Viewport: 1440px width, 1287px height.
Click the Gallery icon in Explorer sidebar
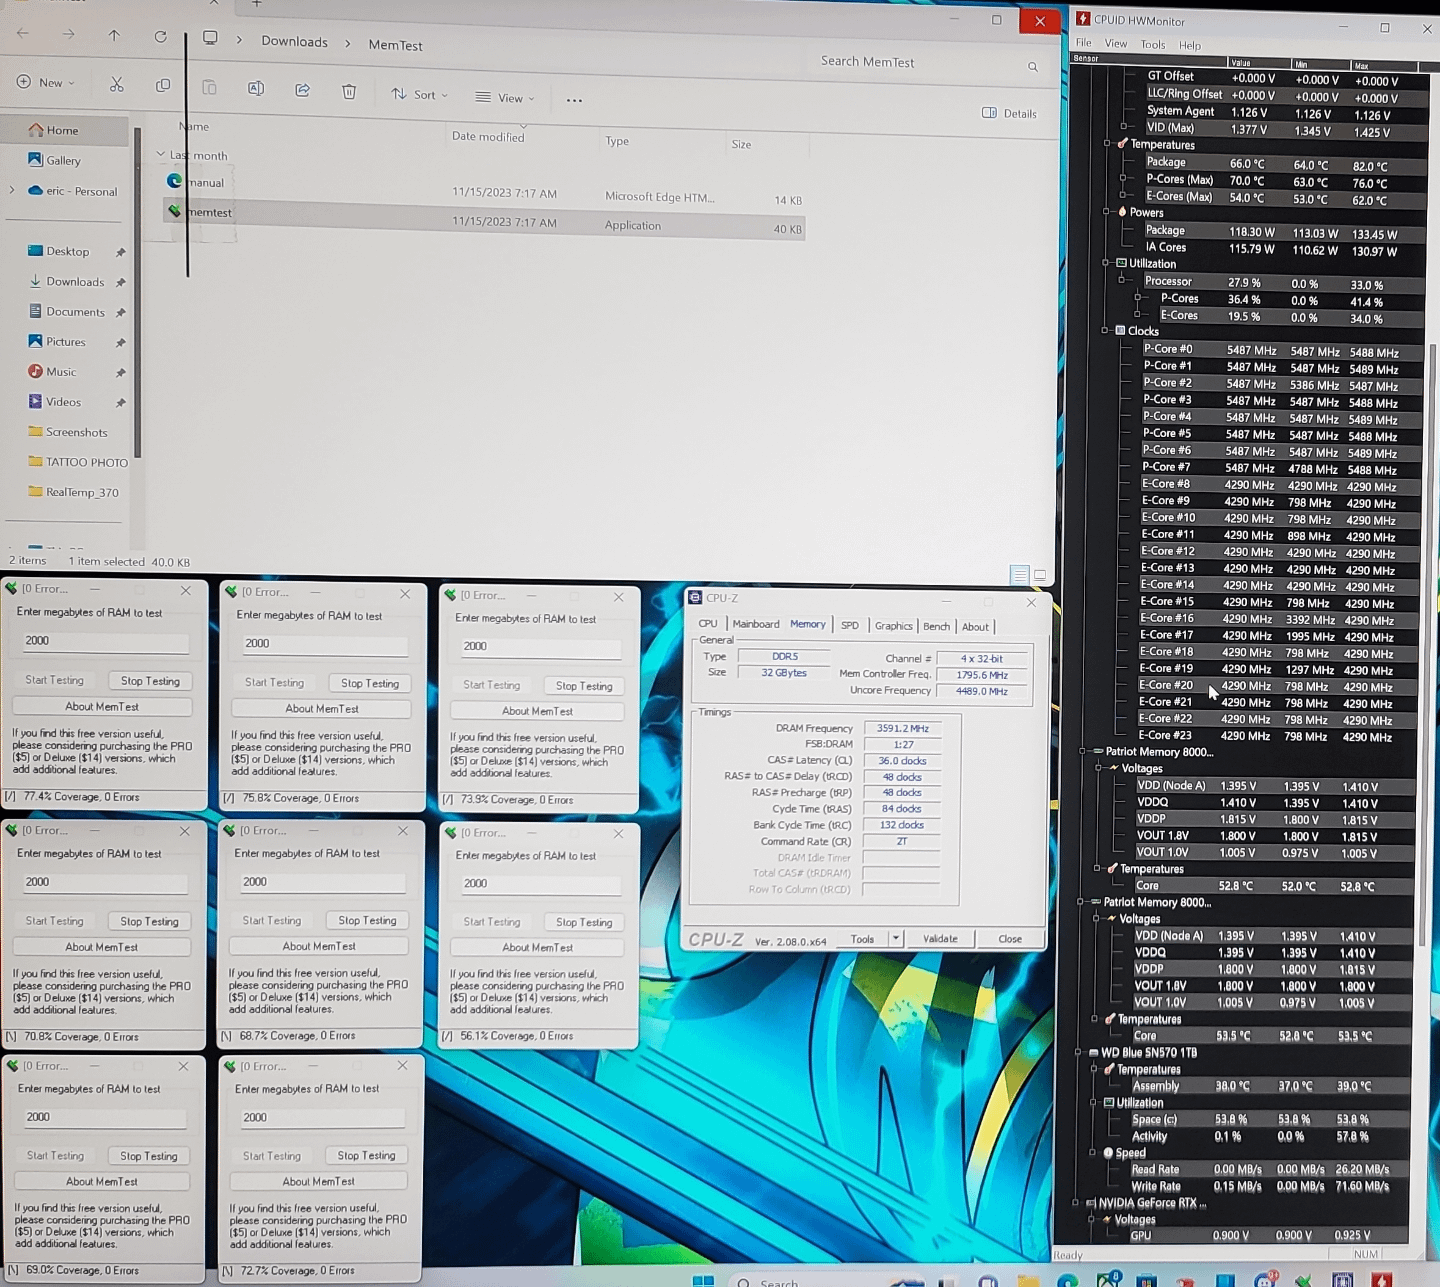click(35, 160)
